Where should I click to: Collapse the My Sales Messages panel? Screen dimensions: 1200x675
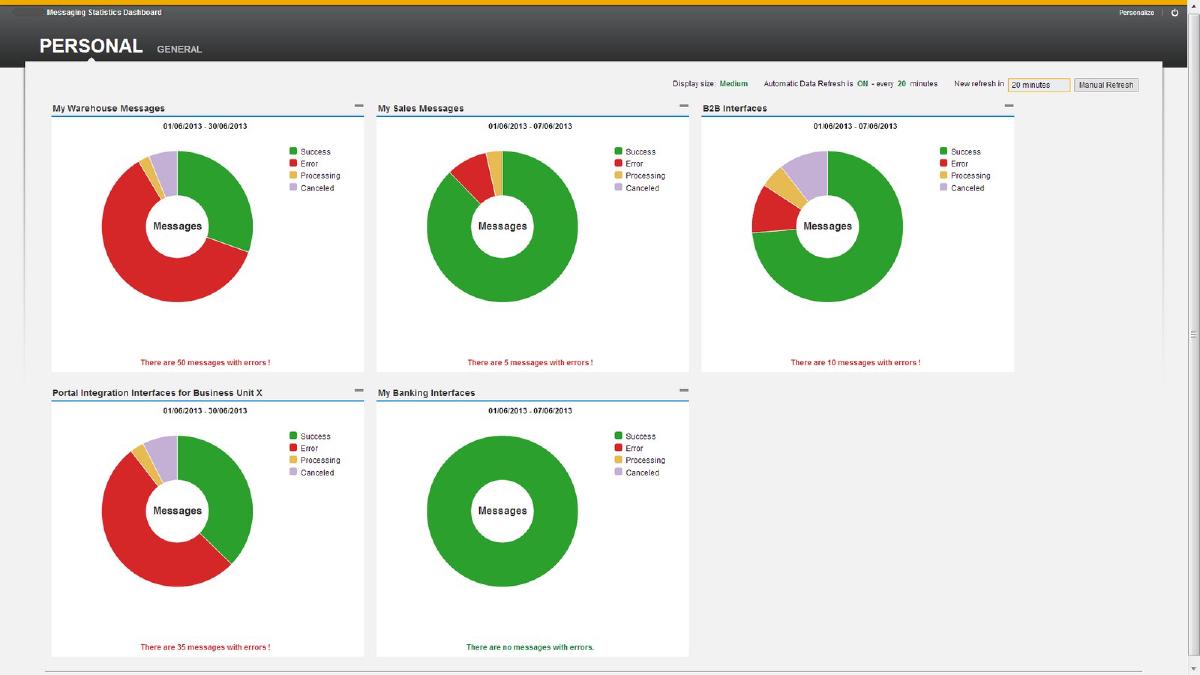(684, 106)
